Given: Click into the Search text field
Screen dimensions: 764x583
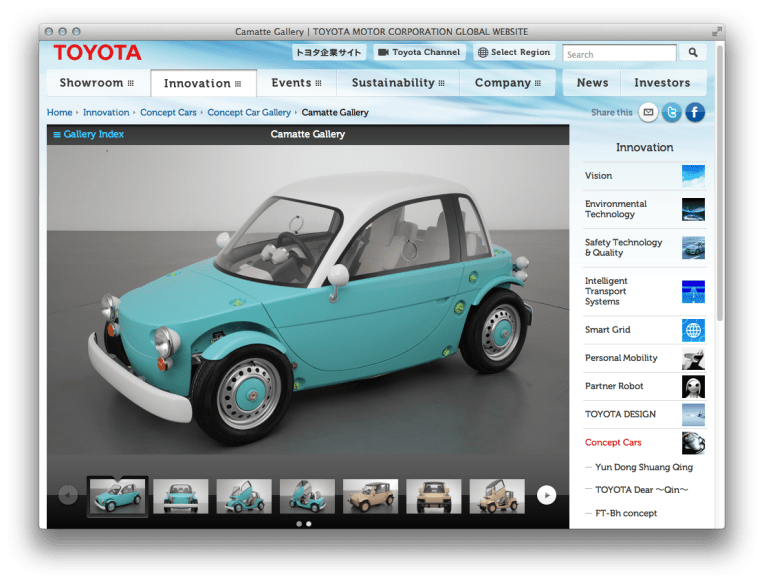Looking at the screenshot, I should [x=618, y=54].
